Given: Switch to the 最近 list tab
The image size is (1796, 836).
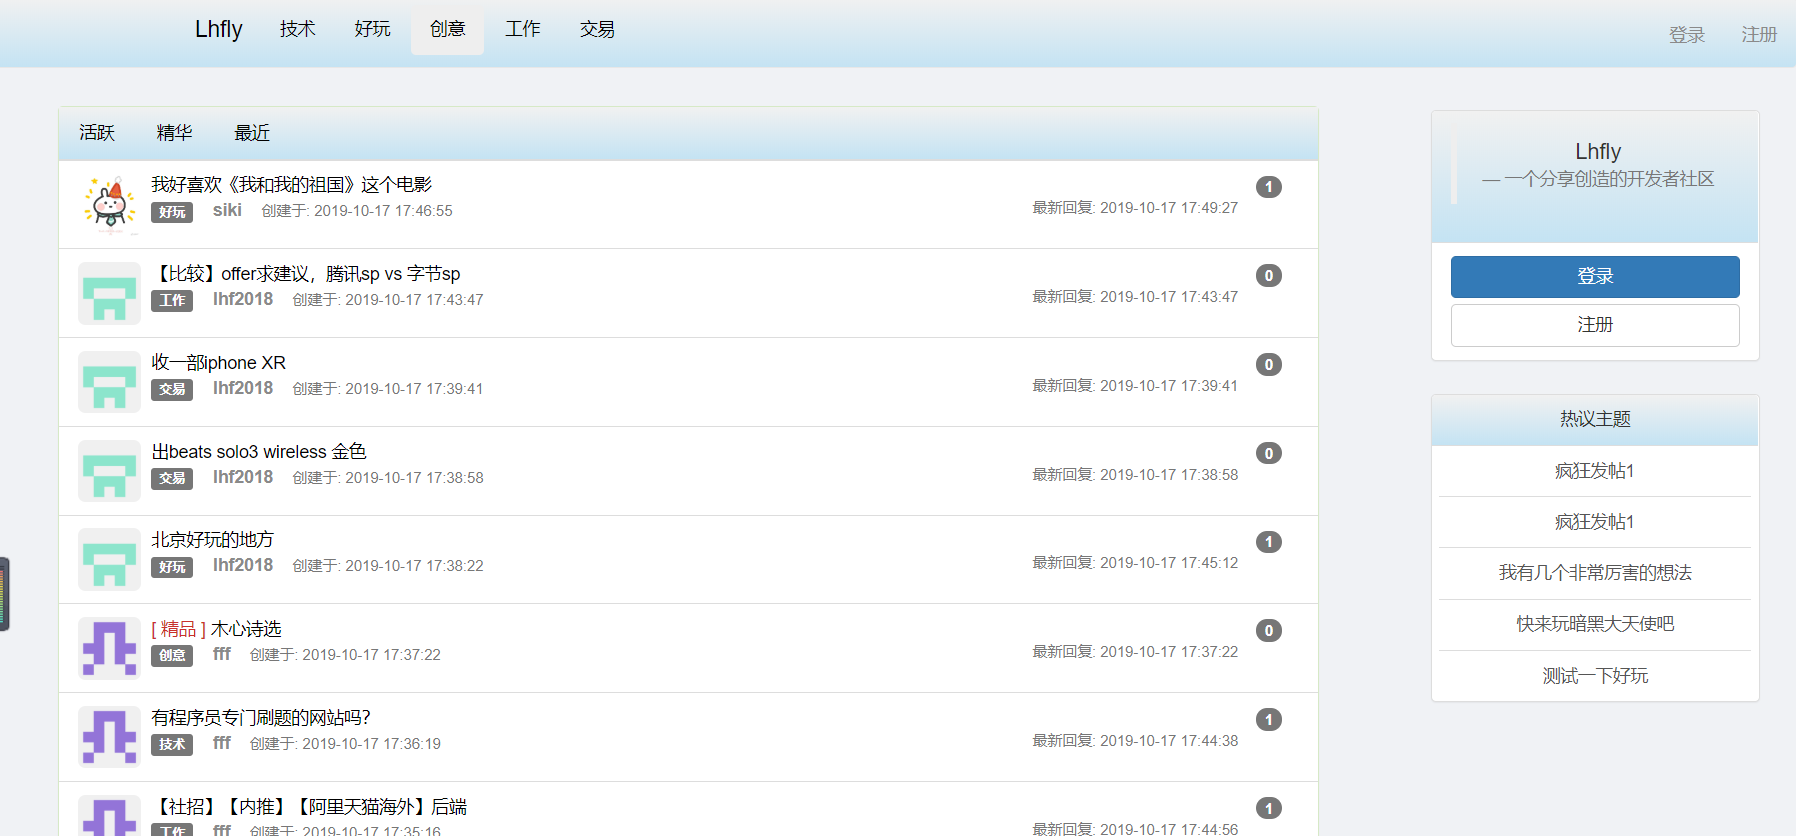Looking at the screenshot, I should click(252, 133).
